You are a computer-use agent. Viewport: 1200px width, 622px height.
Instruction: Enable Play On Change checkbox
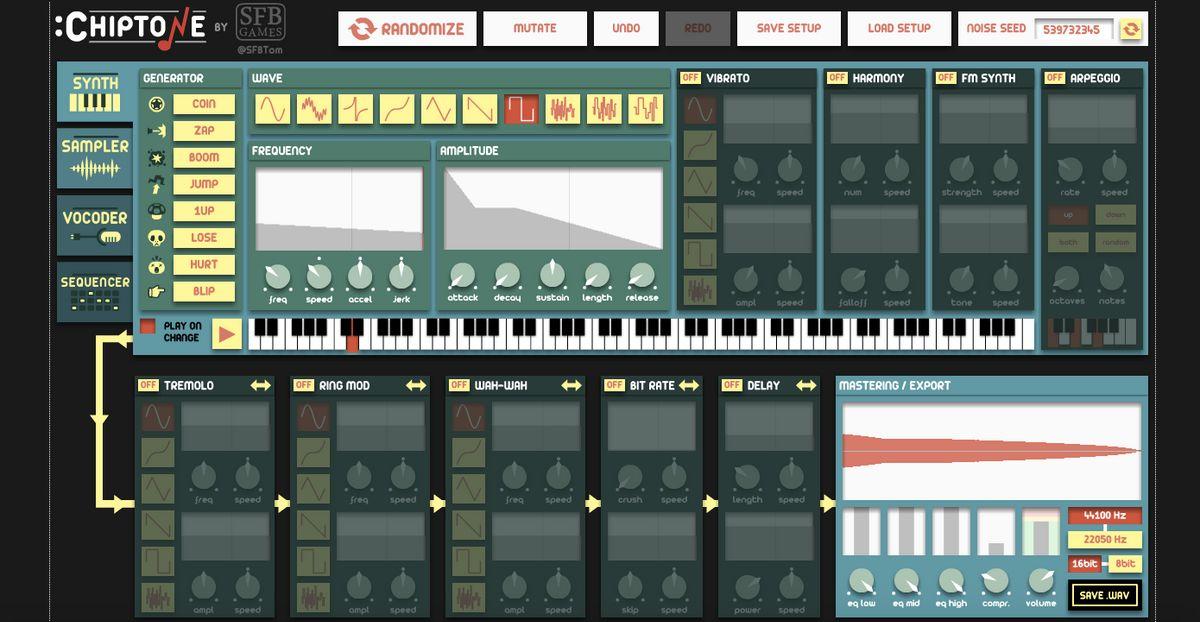coord(148,326)
